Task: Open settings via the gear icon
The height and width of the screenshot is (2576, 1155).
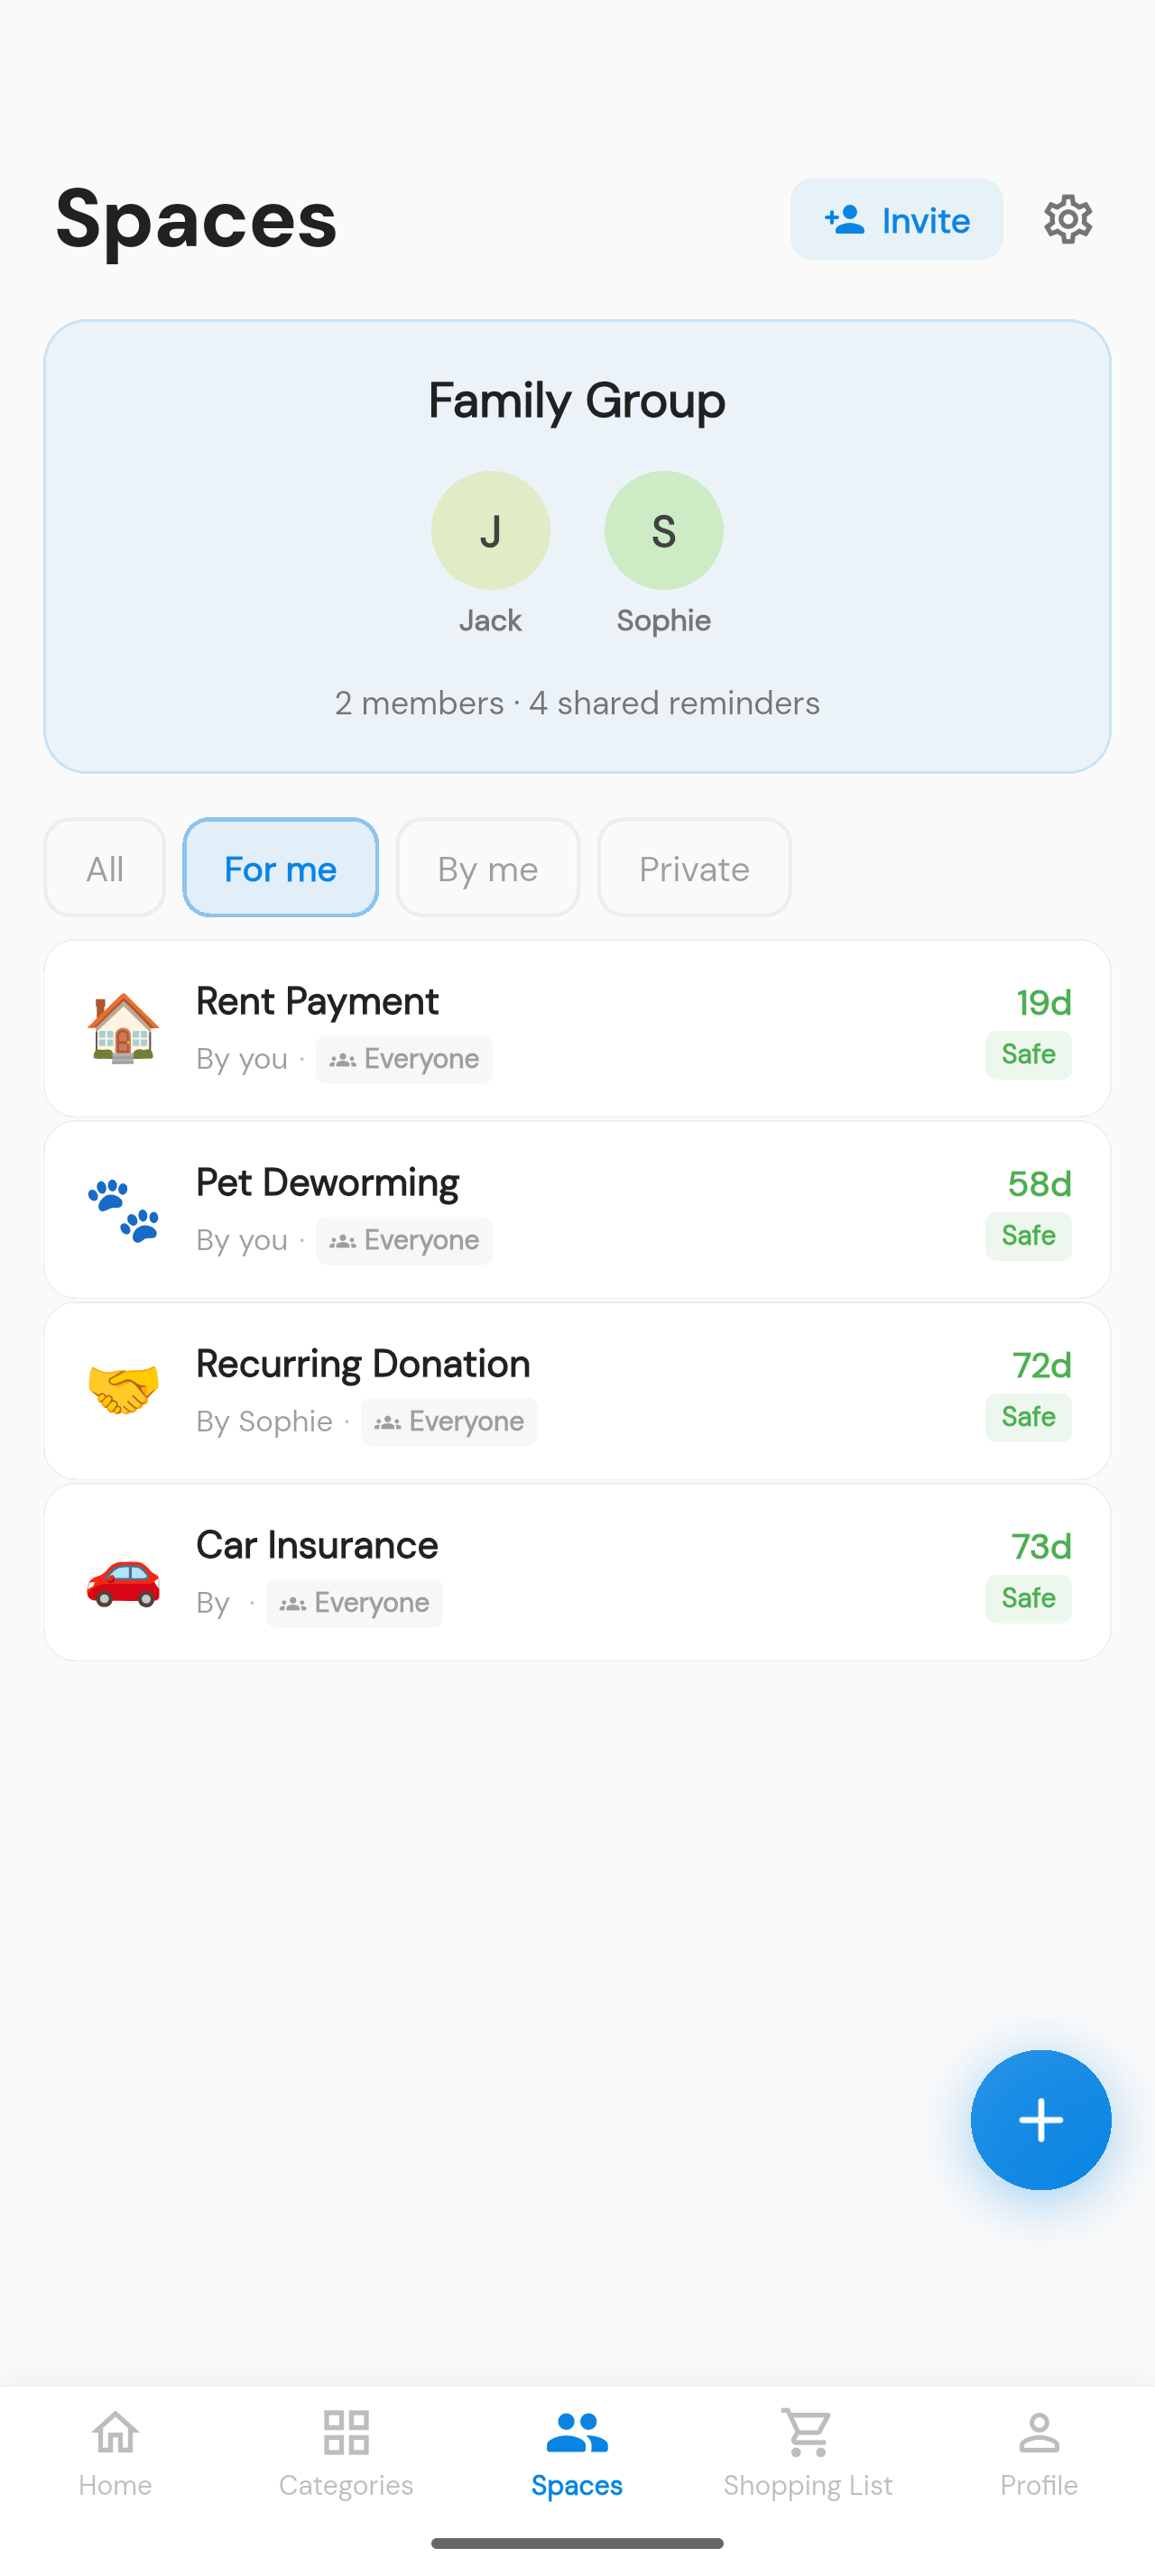Action: point(1067,220)
